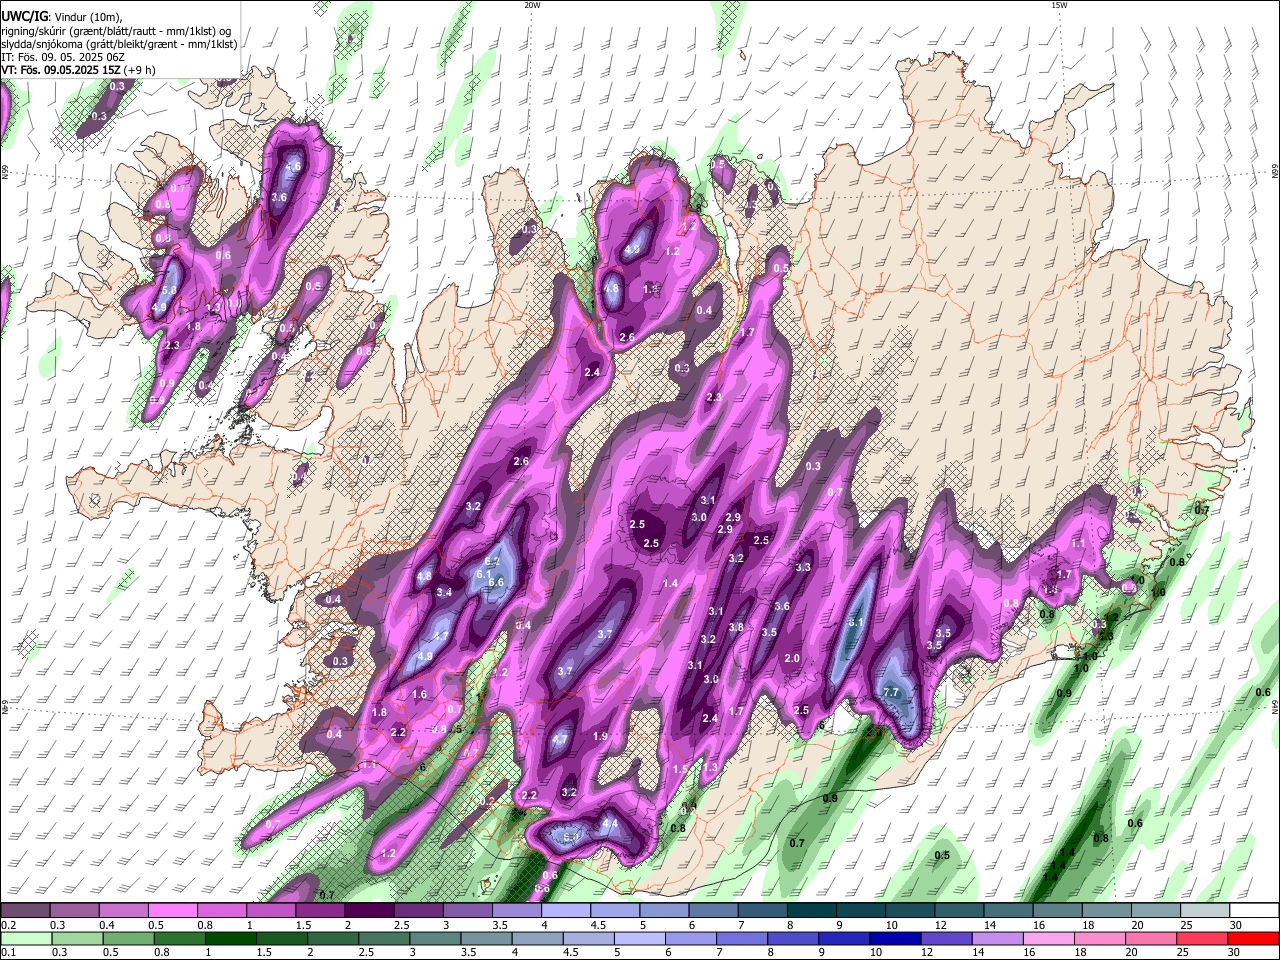Viewport: 1280px width, 960px height.
Task: Click the '6.6' precipitation value on the map
Action: 494,582
